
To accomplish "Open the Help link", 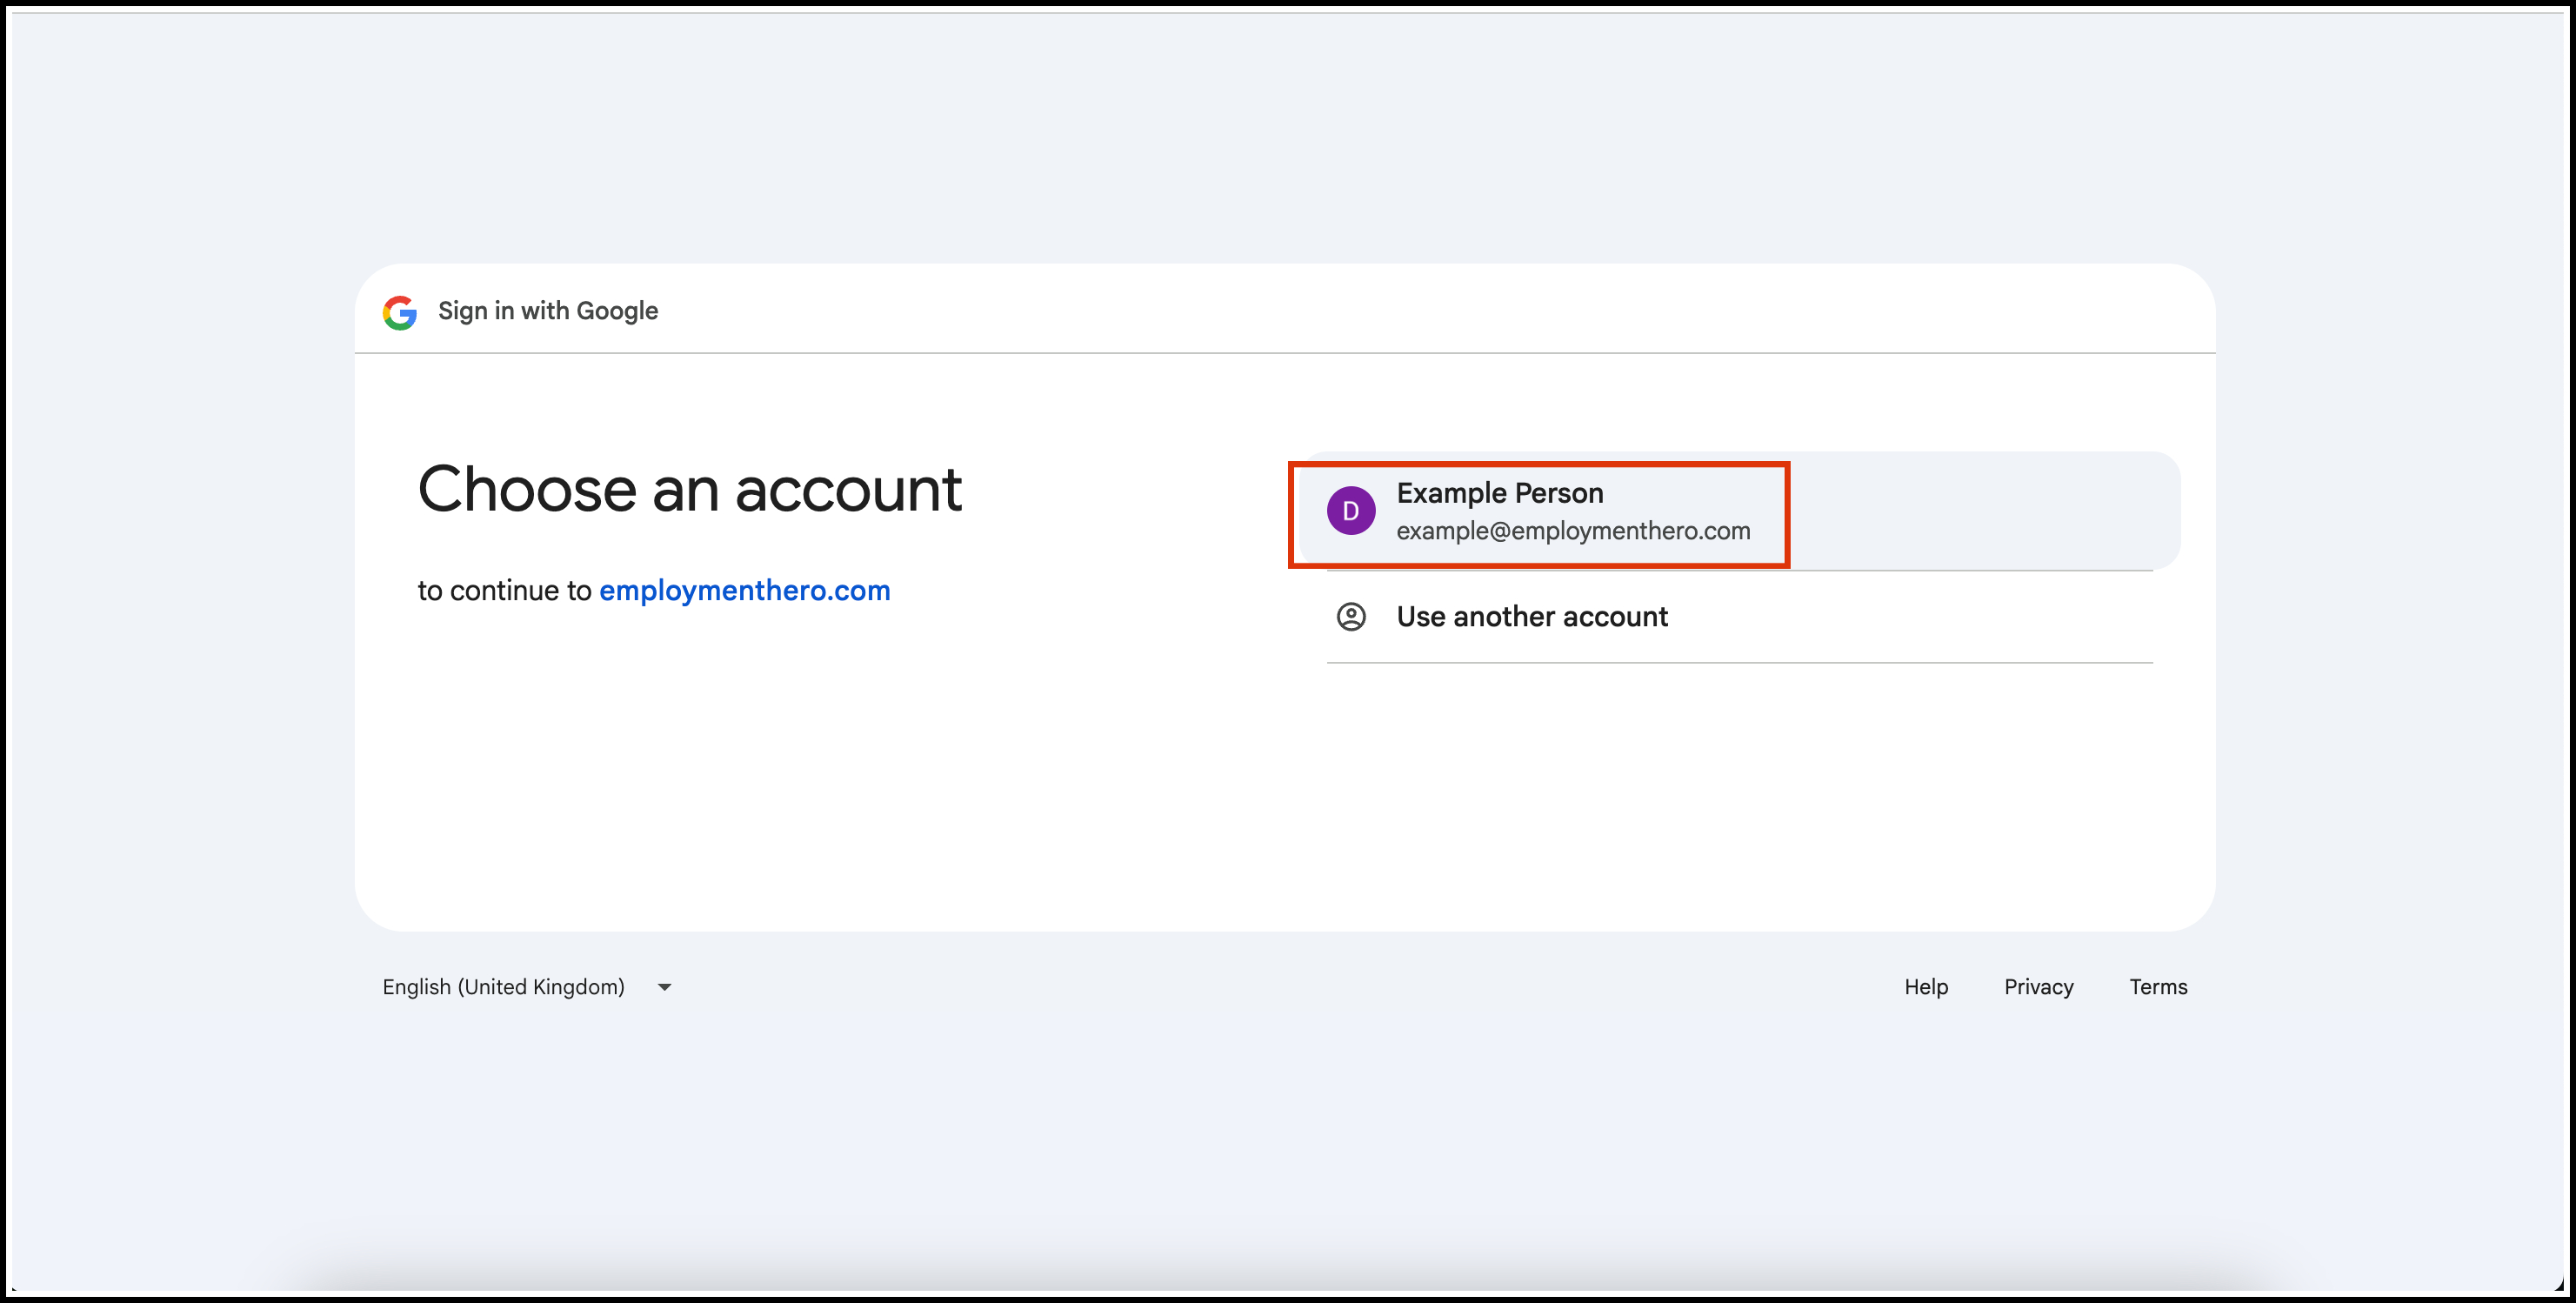I will point(1925,987).
